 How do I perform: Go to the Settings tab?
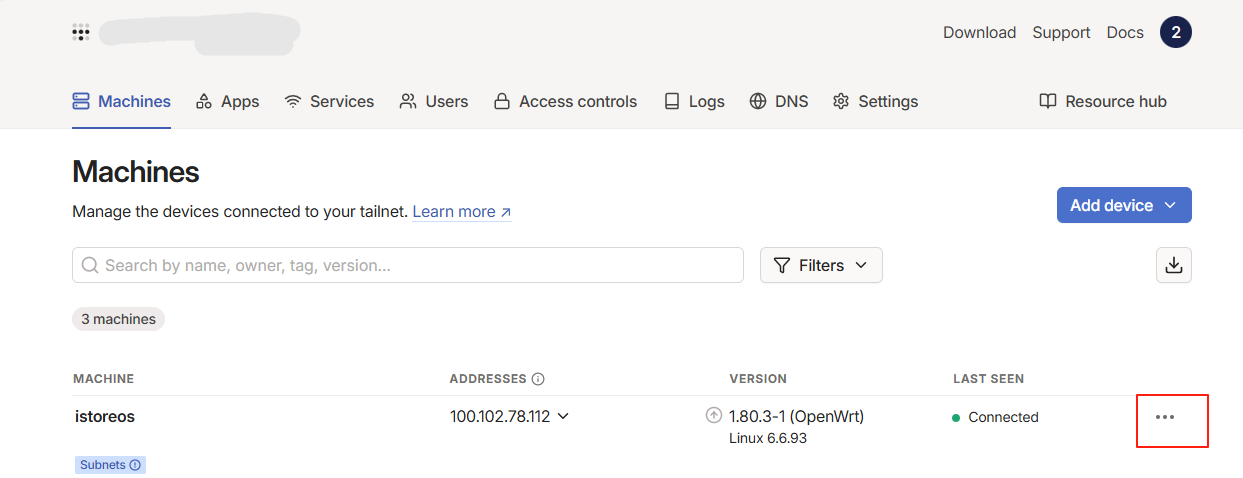(875, 101)
